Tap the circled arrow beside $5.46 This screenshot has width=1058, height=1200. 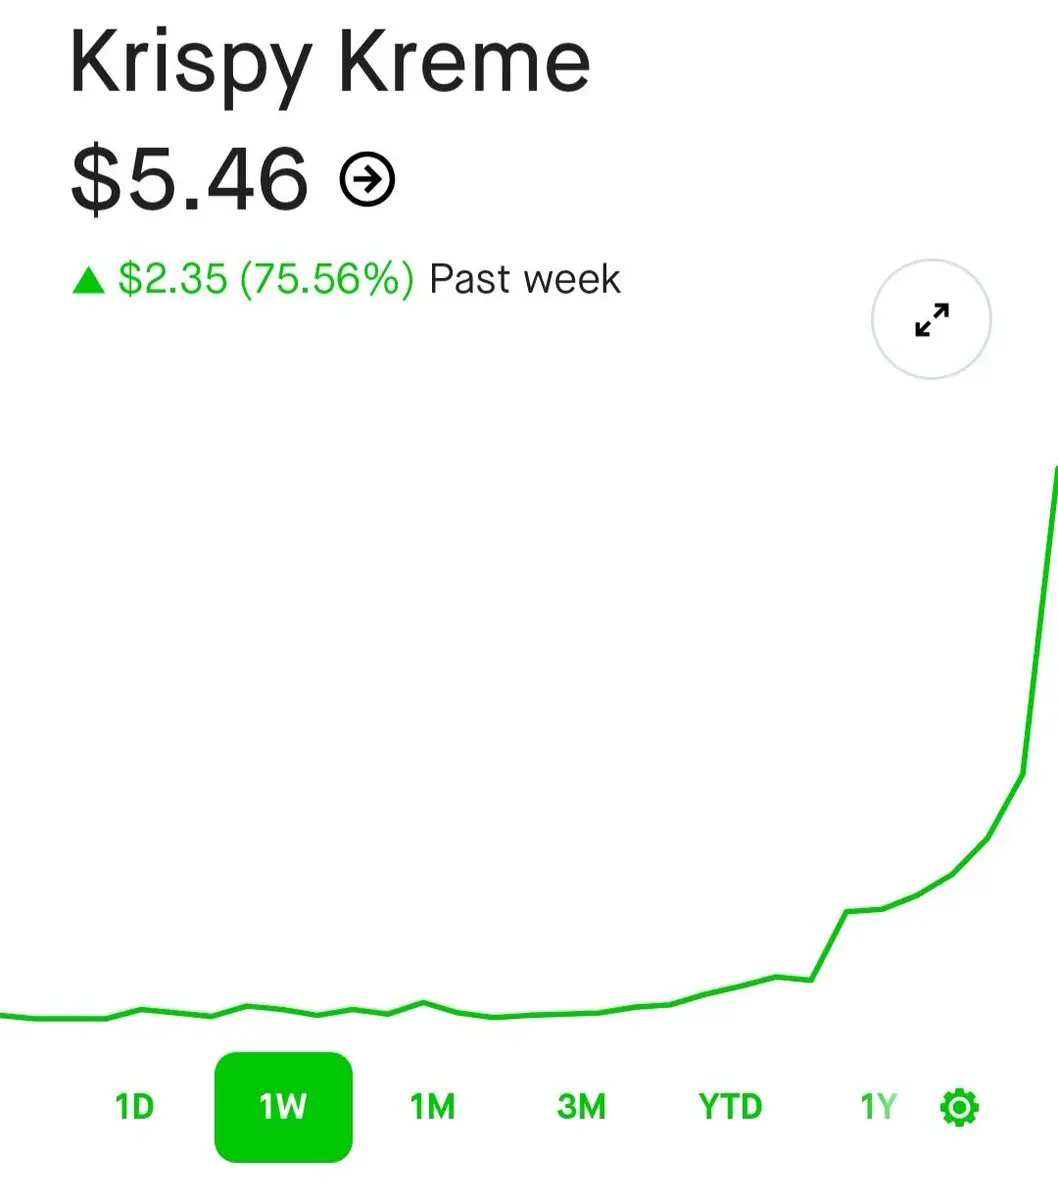tap(368, 180)
